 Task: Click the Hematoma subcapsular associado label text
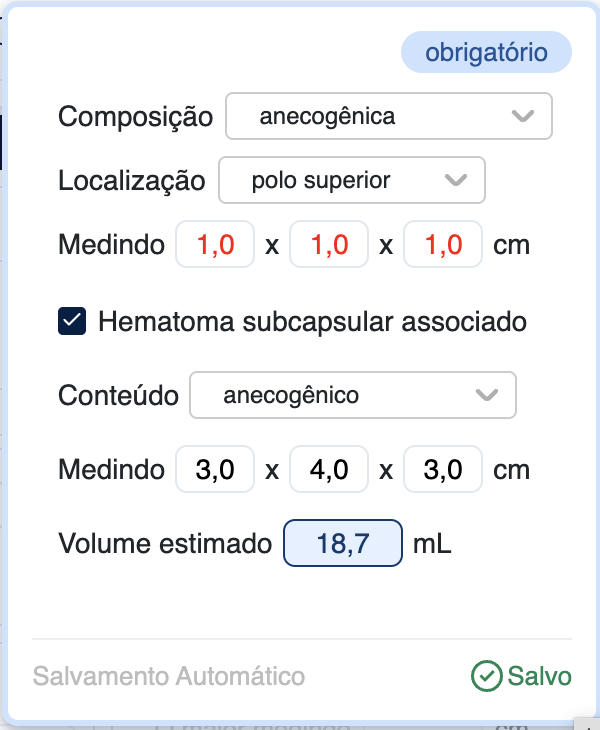(312, 322)
